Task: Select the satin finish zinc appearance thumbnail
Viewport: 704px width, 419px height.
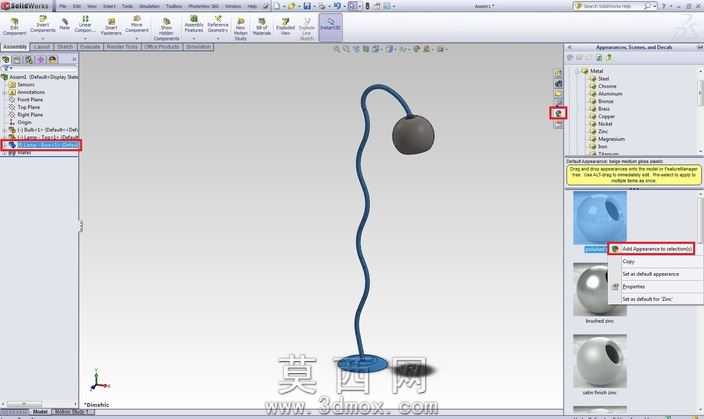Action: [x=599, y=361]
